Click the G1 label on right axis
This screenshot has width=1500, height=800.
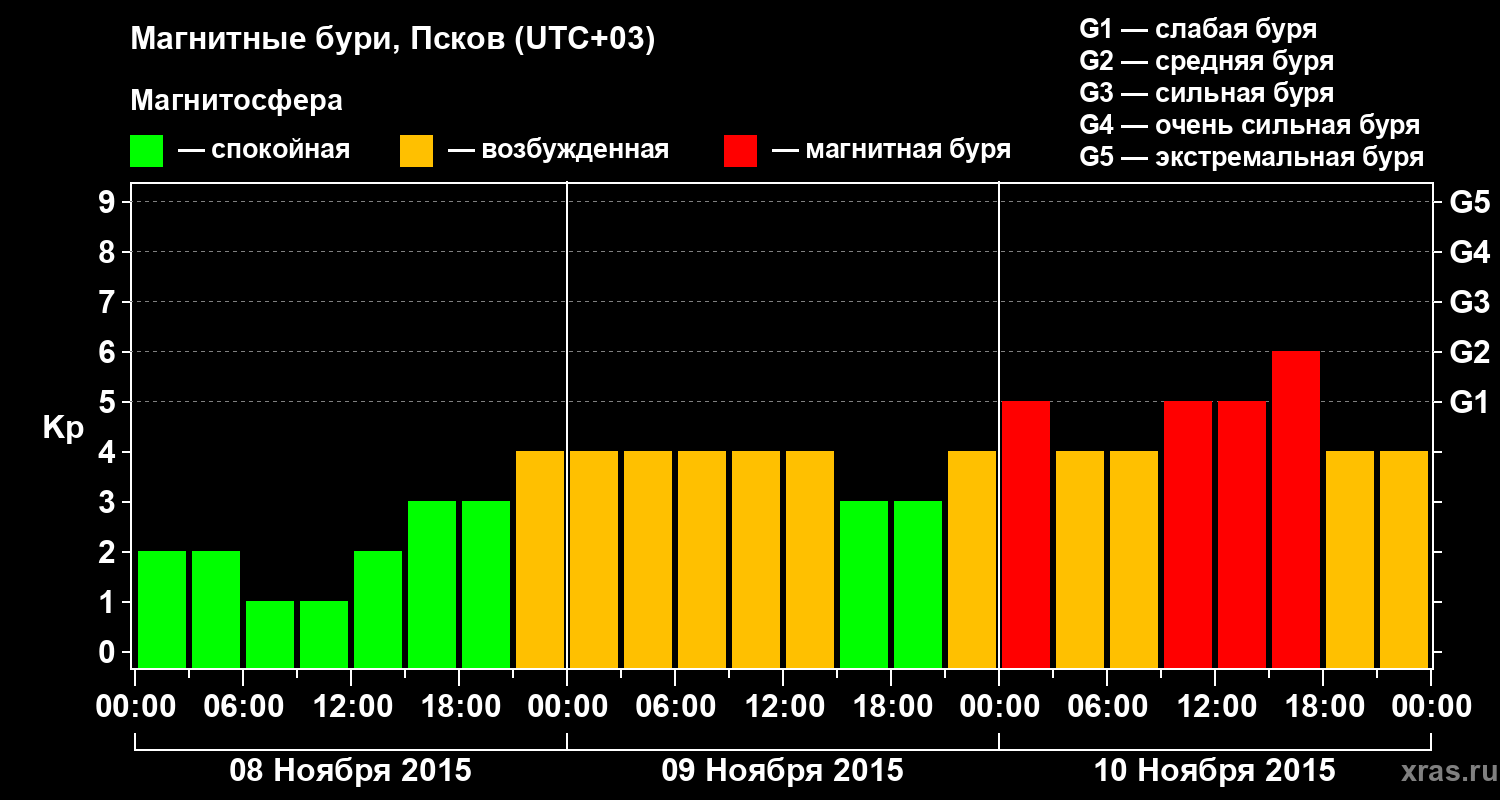click(1469, 402)
